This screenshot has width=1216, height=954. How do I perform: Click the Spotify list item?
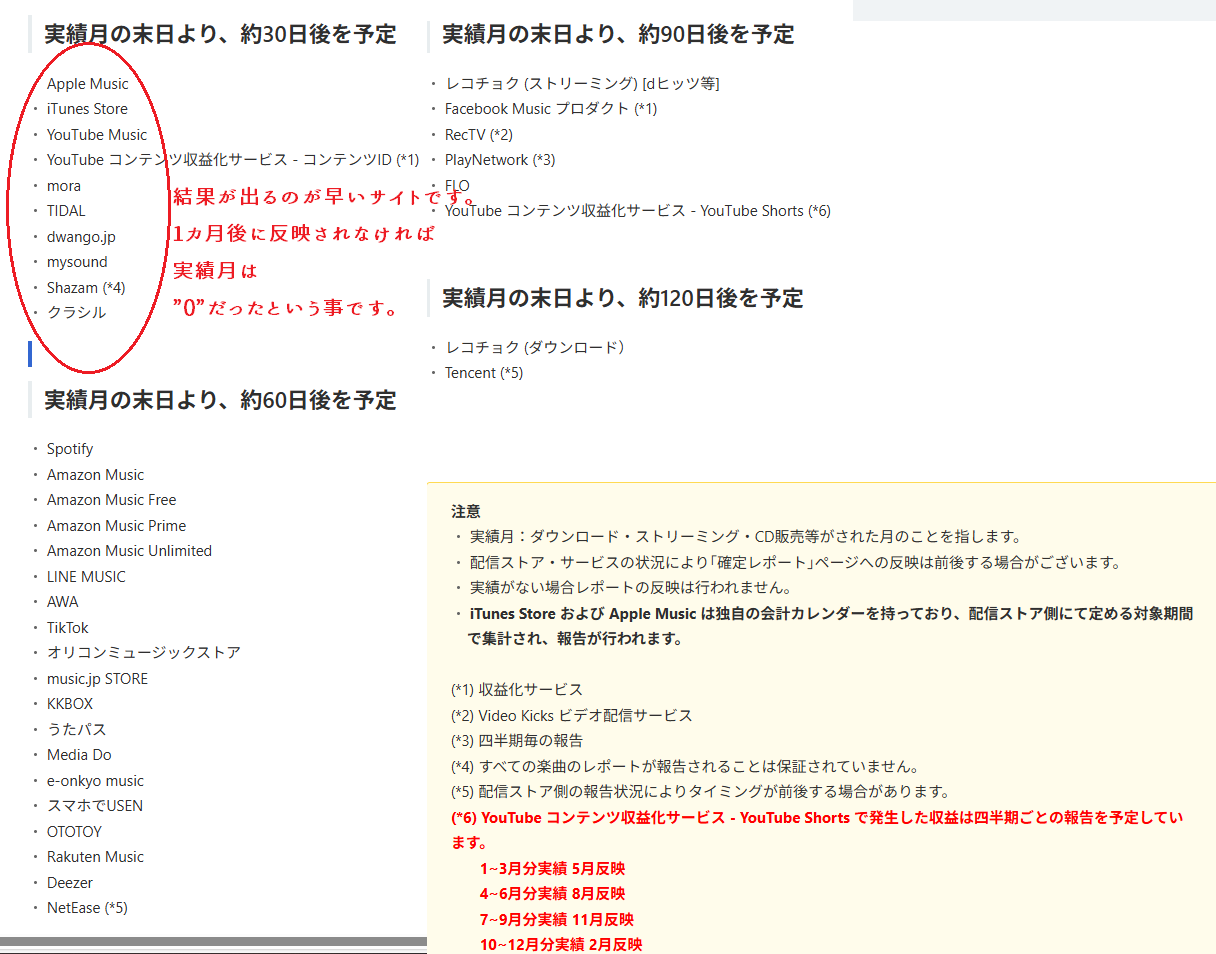click(70, 449)
